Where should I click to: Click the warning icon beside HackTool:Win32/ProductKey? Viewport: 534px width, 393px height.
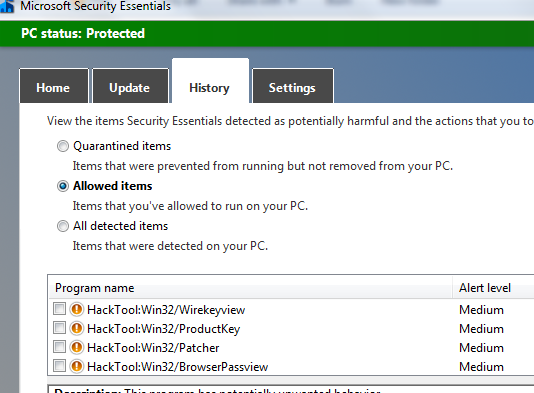pyautogui.click(x=77, y=329)
